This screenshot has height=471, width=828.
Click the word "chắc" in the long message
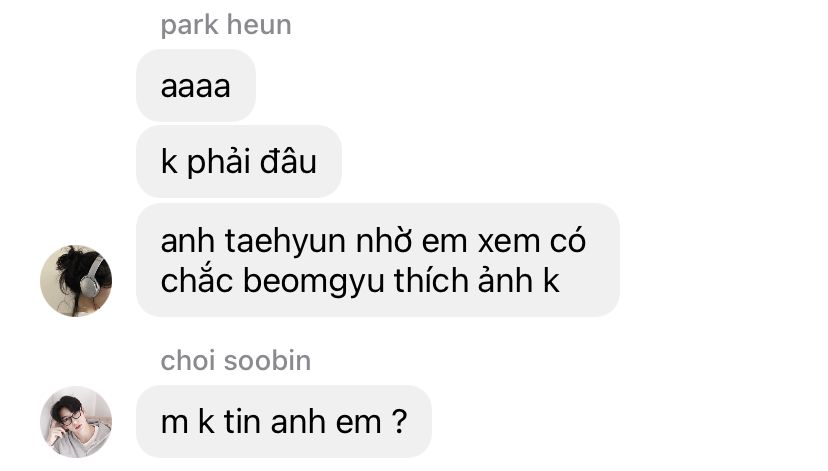[197, 280]
